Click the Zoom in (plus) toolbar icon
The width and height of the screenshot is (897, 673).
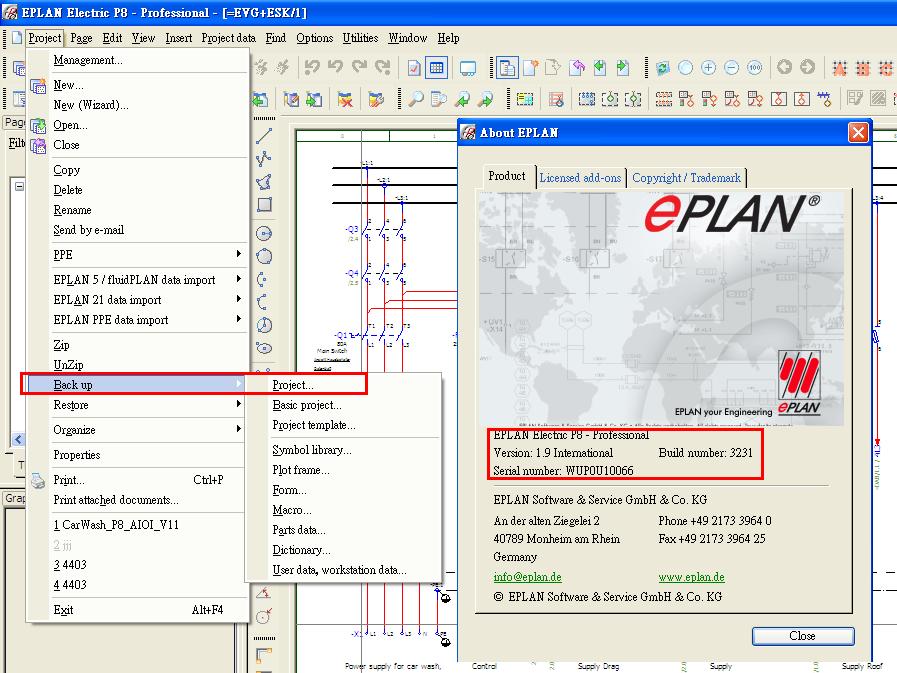pyautogui.click(x=708, y=68)
